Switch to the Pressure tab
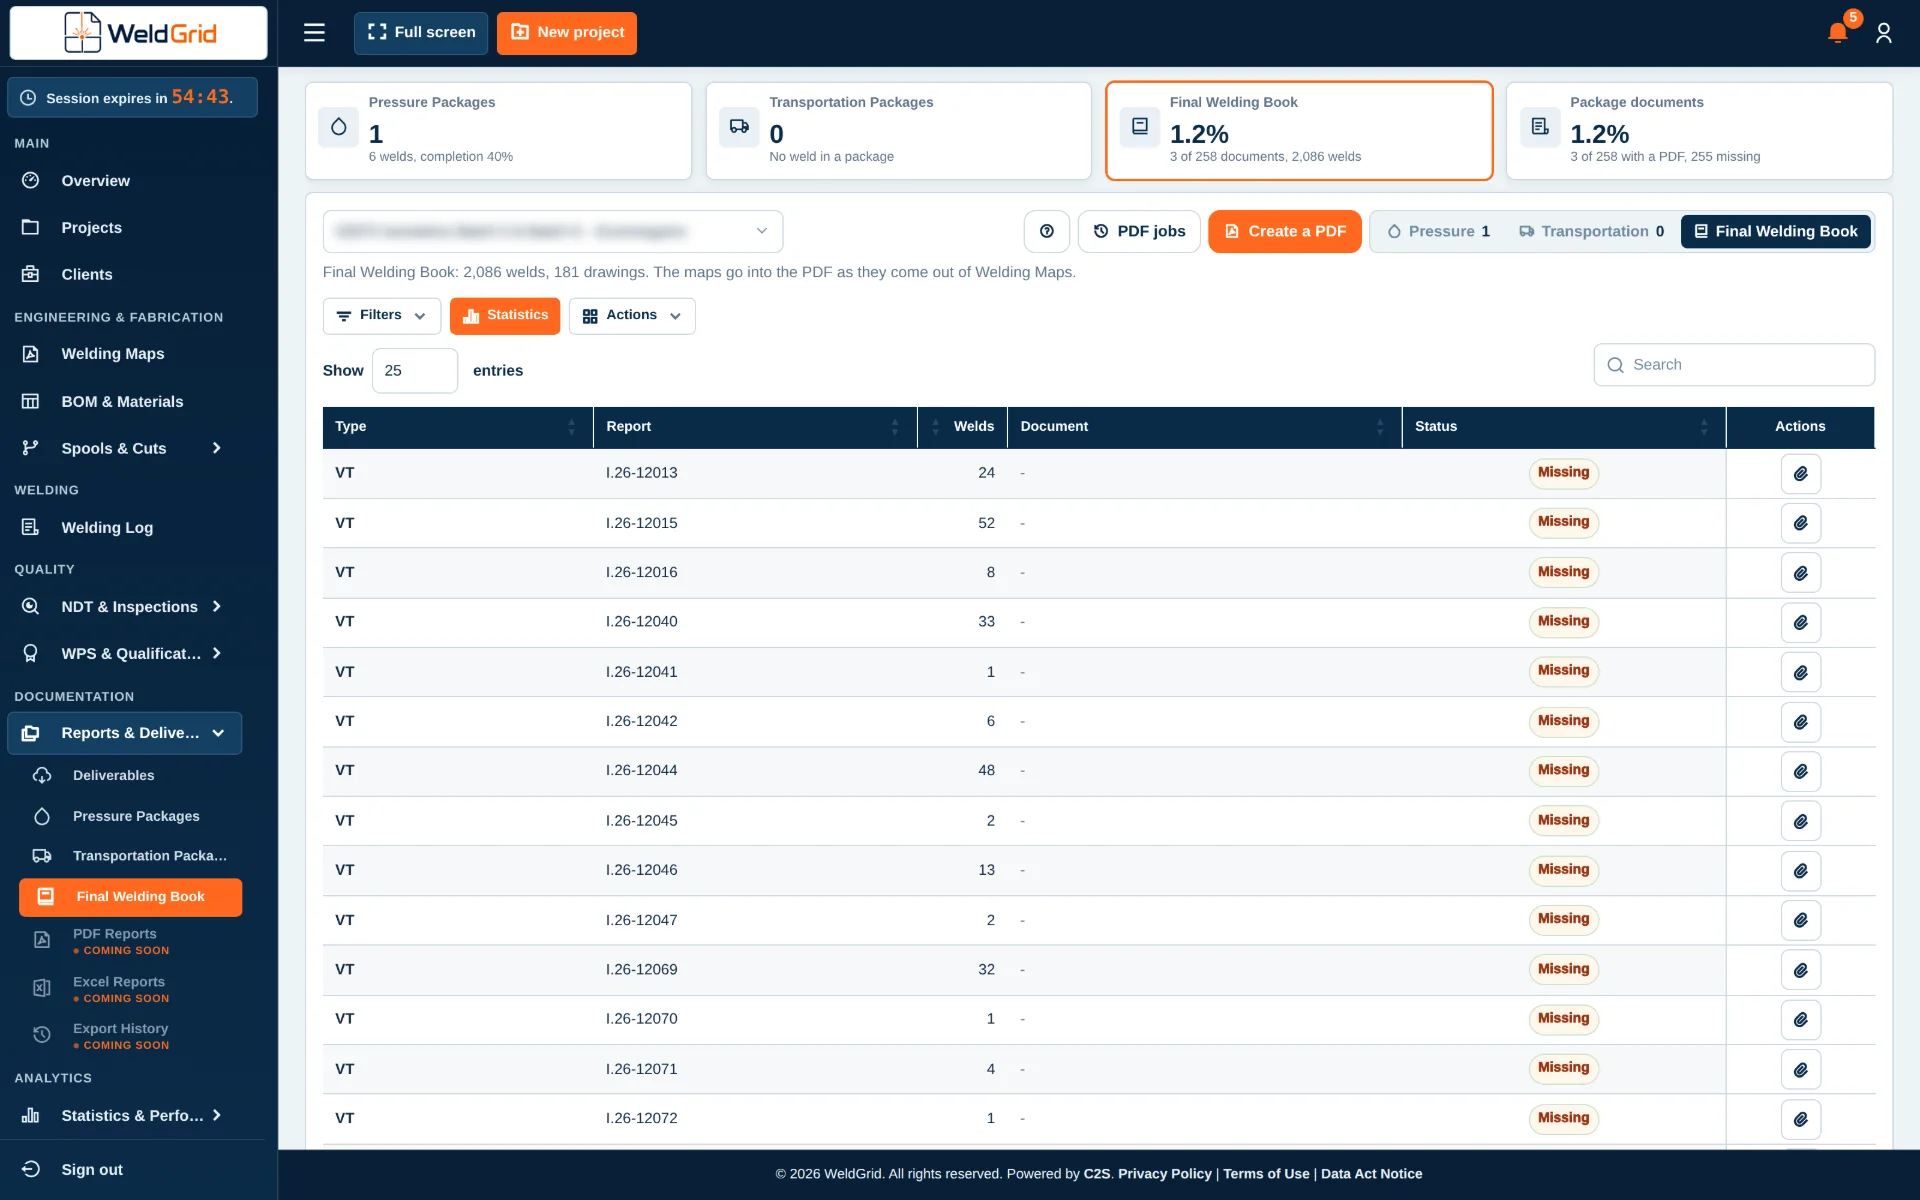 point(1438,231)
